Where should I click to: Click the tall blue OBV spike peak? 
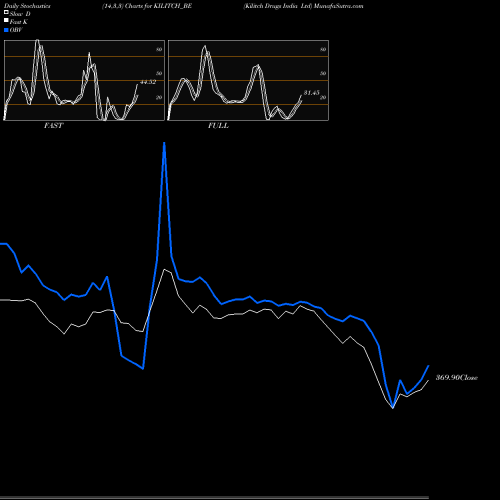click(x=164, y=144)
